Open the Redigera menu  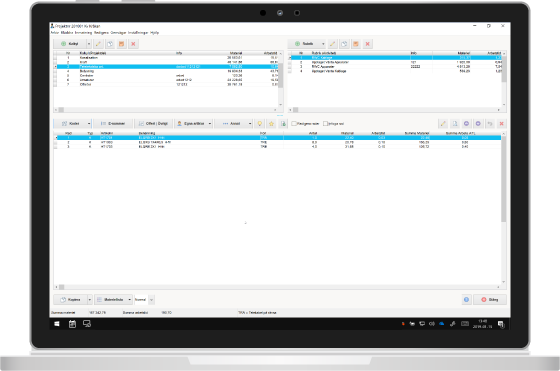pos(101,32)
